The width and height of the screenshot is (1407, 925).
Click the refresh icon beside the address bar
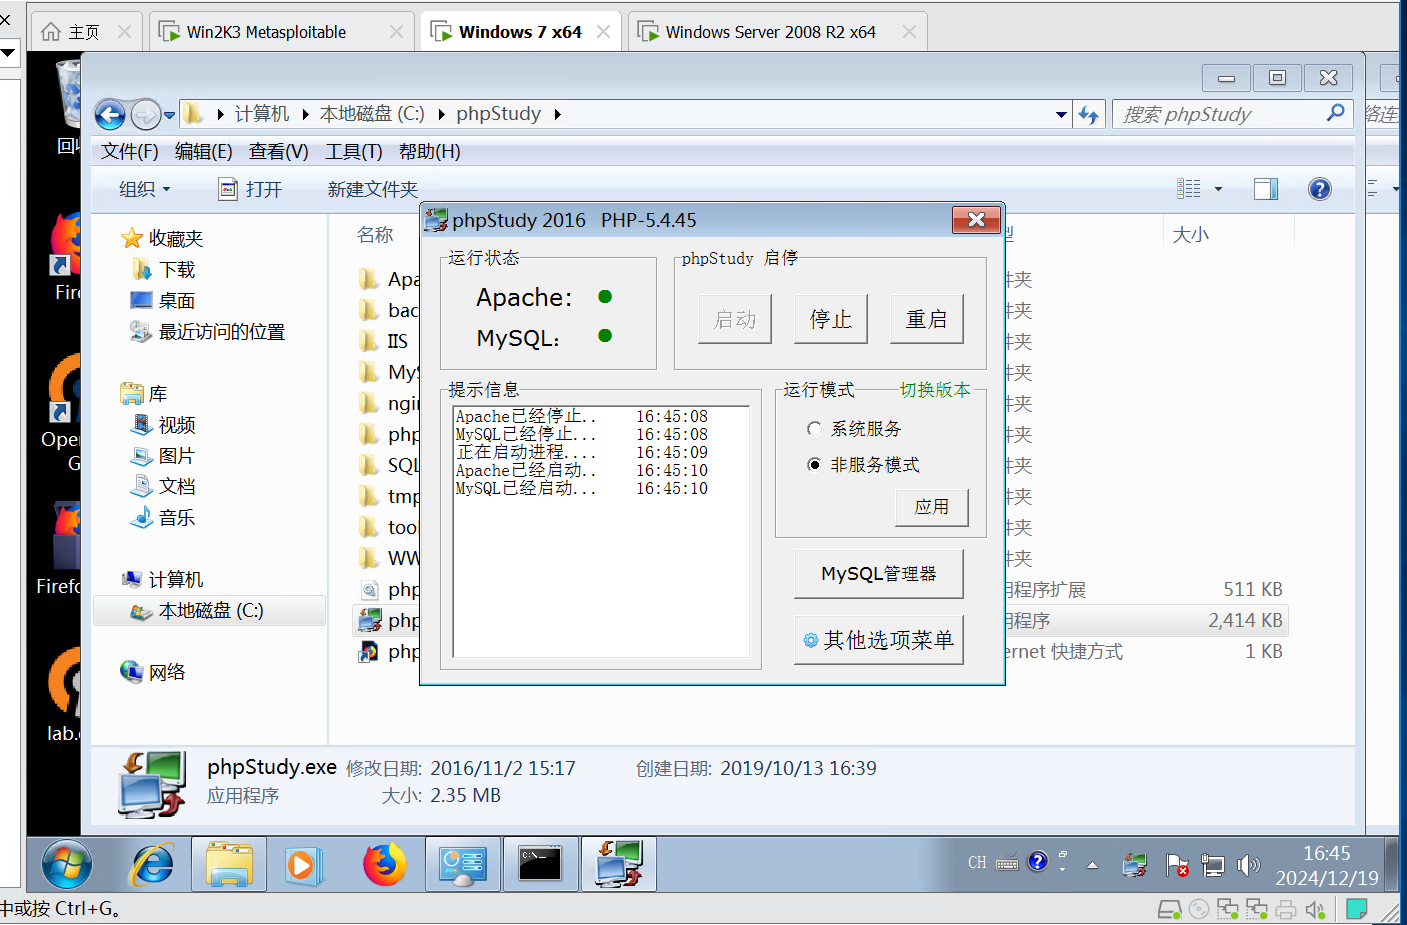1089,115
